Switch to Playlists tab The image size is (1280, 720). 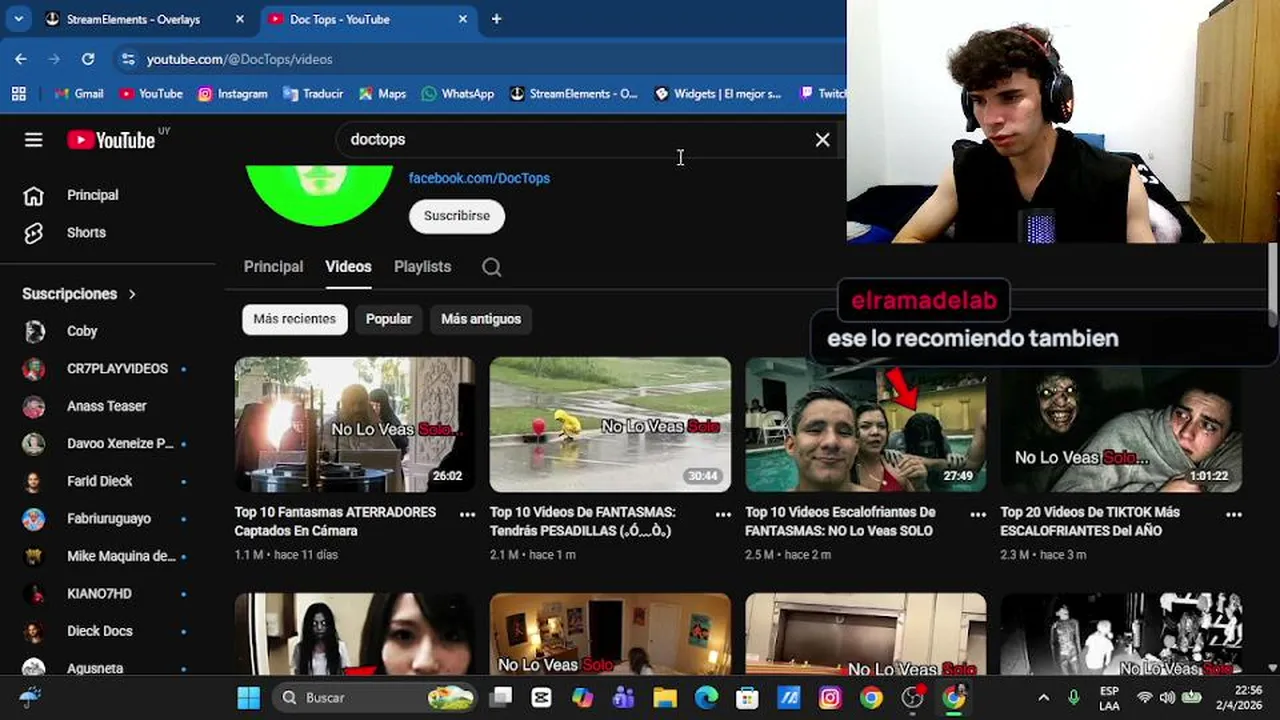[x=422, y=267]
